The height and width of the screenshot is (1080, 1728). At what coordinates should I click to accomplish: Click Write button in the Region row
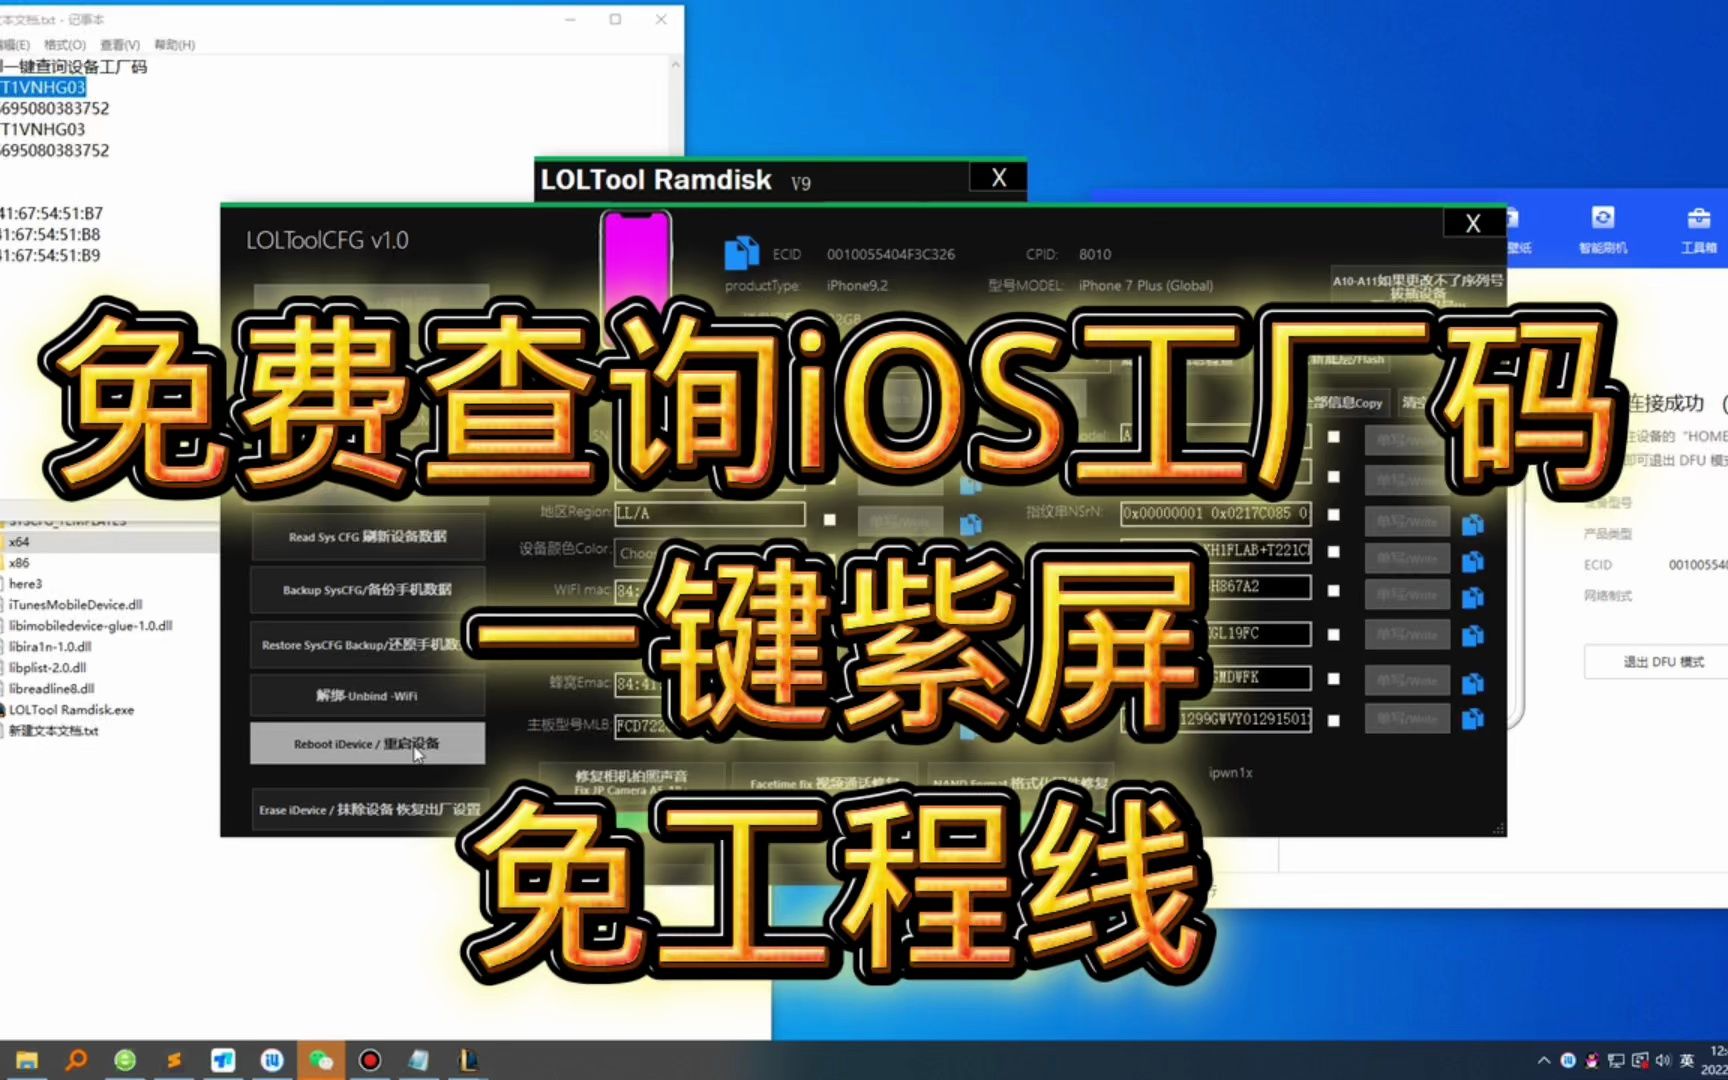(900, 521)
